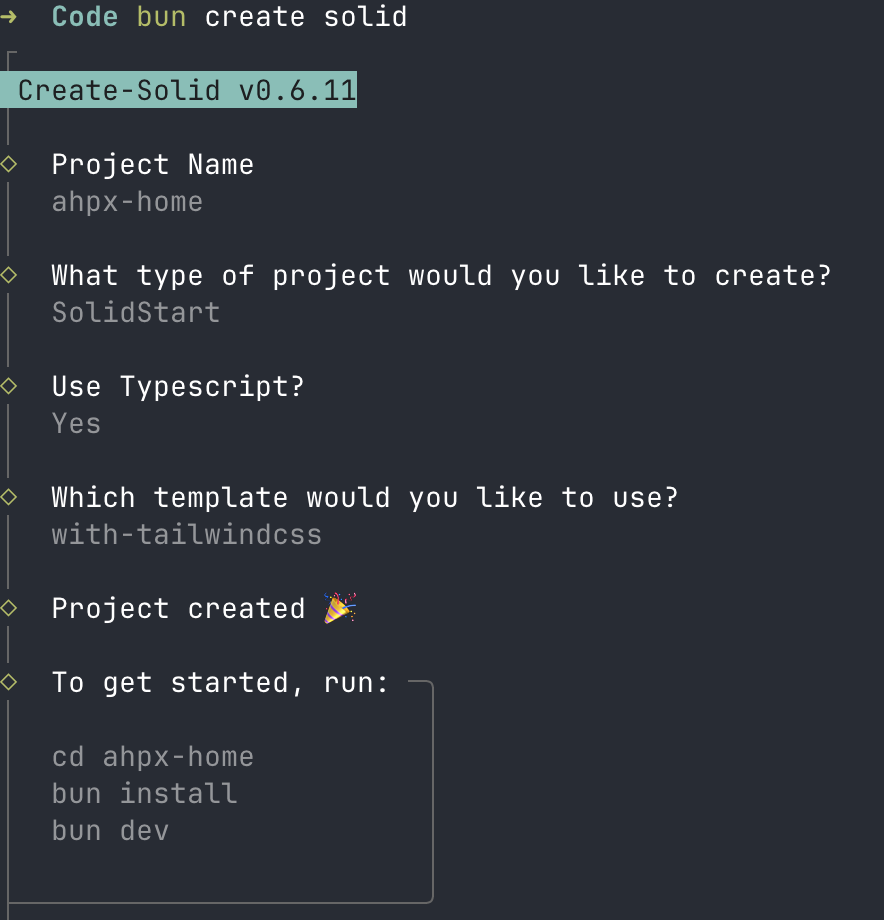Click the "cd ahpx-home" command line
The width and height of the screenshot is (884, 920).
click(x=153, y=757)
